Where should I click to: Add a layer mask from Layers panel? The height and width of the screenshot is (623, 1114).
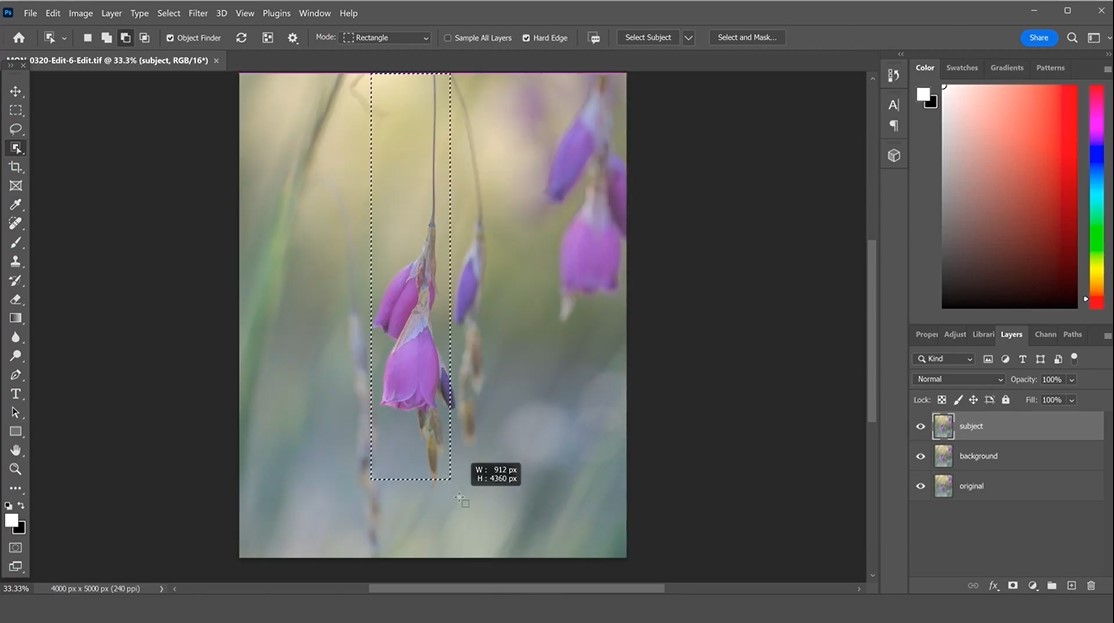(1013, 585)
